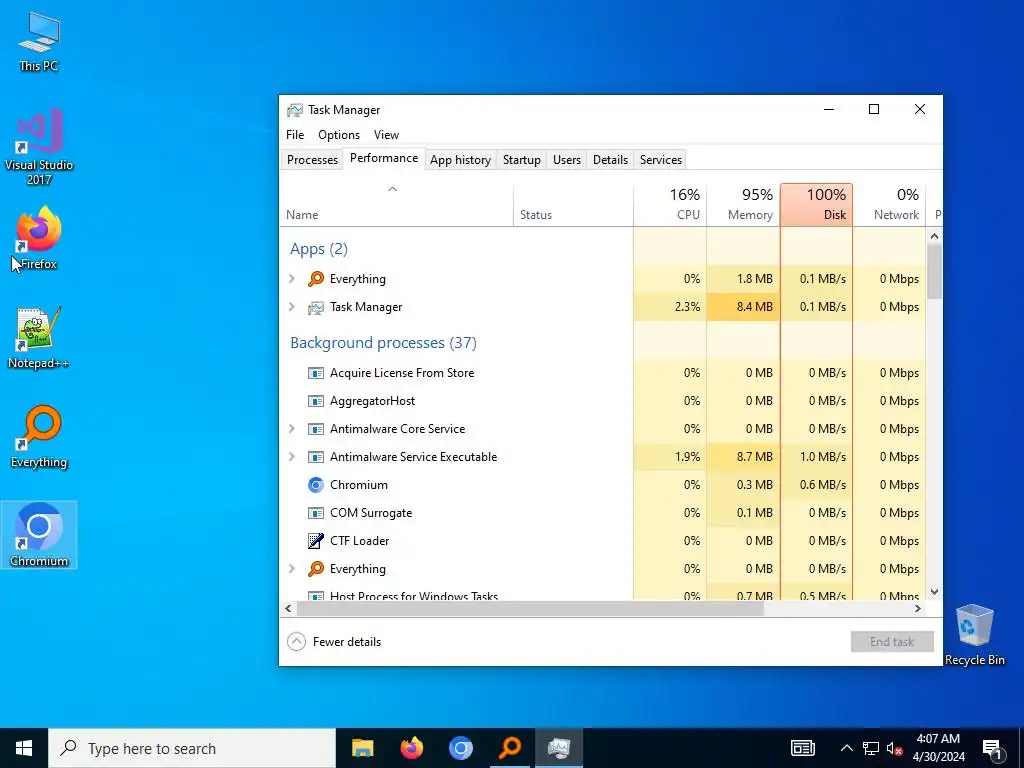Open the View menu
Screen dimensions: 1024x768
point(387,135)
